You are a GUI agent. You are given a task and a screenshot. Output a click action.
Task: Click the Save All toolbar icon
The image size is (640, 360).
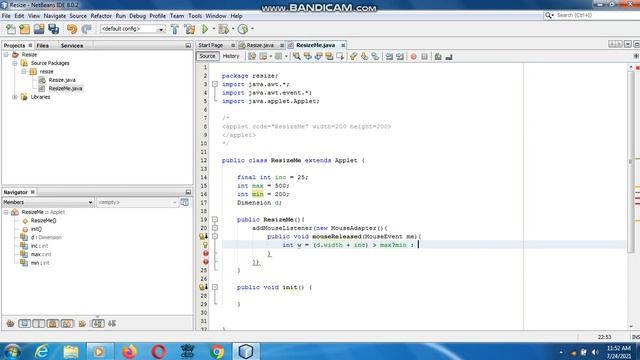click(53, 29)
